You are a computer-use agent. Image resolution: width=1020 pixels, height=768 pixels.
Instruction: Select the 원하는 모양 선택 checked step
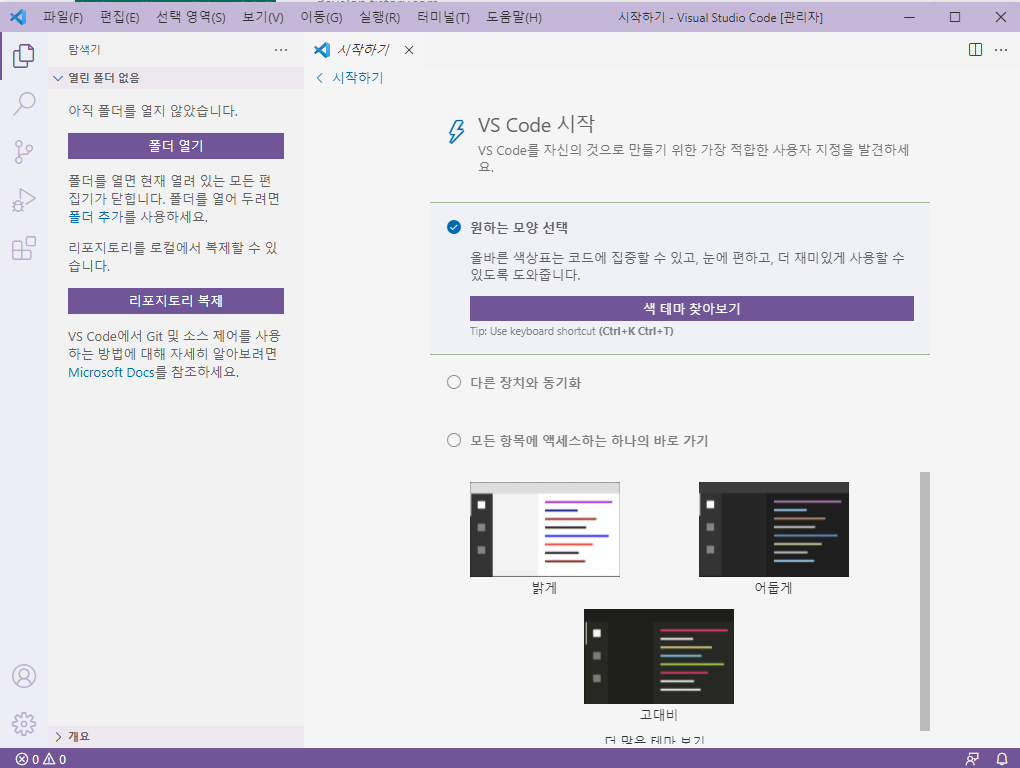[454, 227]
